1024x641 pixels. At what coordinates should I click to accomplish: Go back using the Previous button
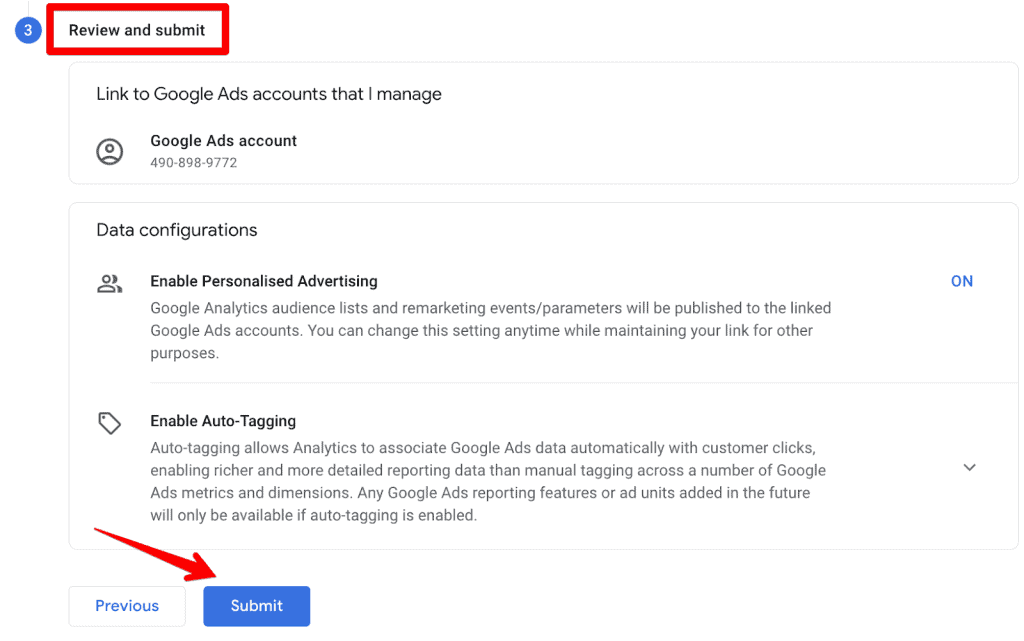pos(126,606)
